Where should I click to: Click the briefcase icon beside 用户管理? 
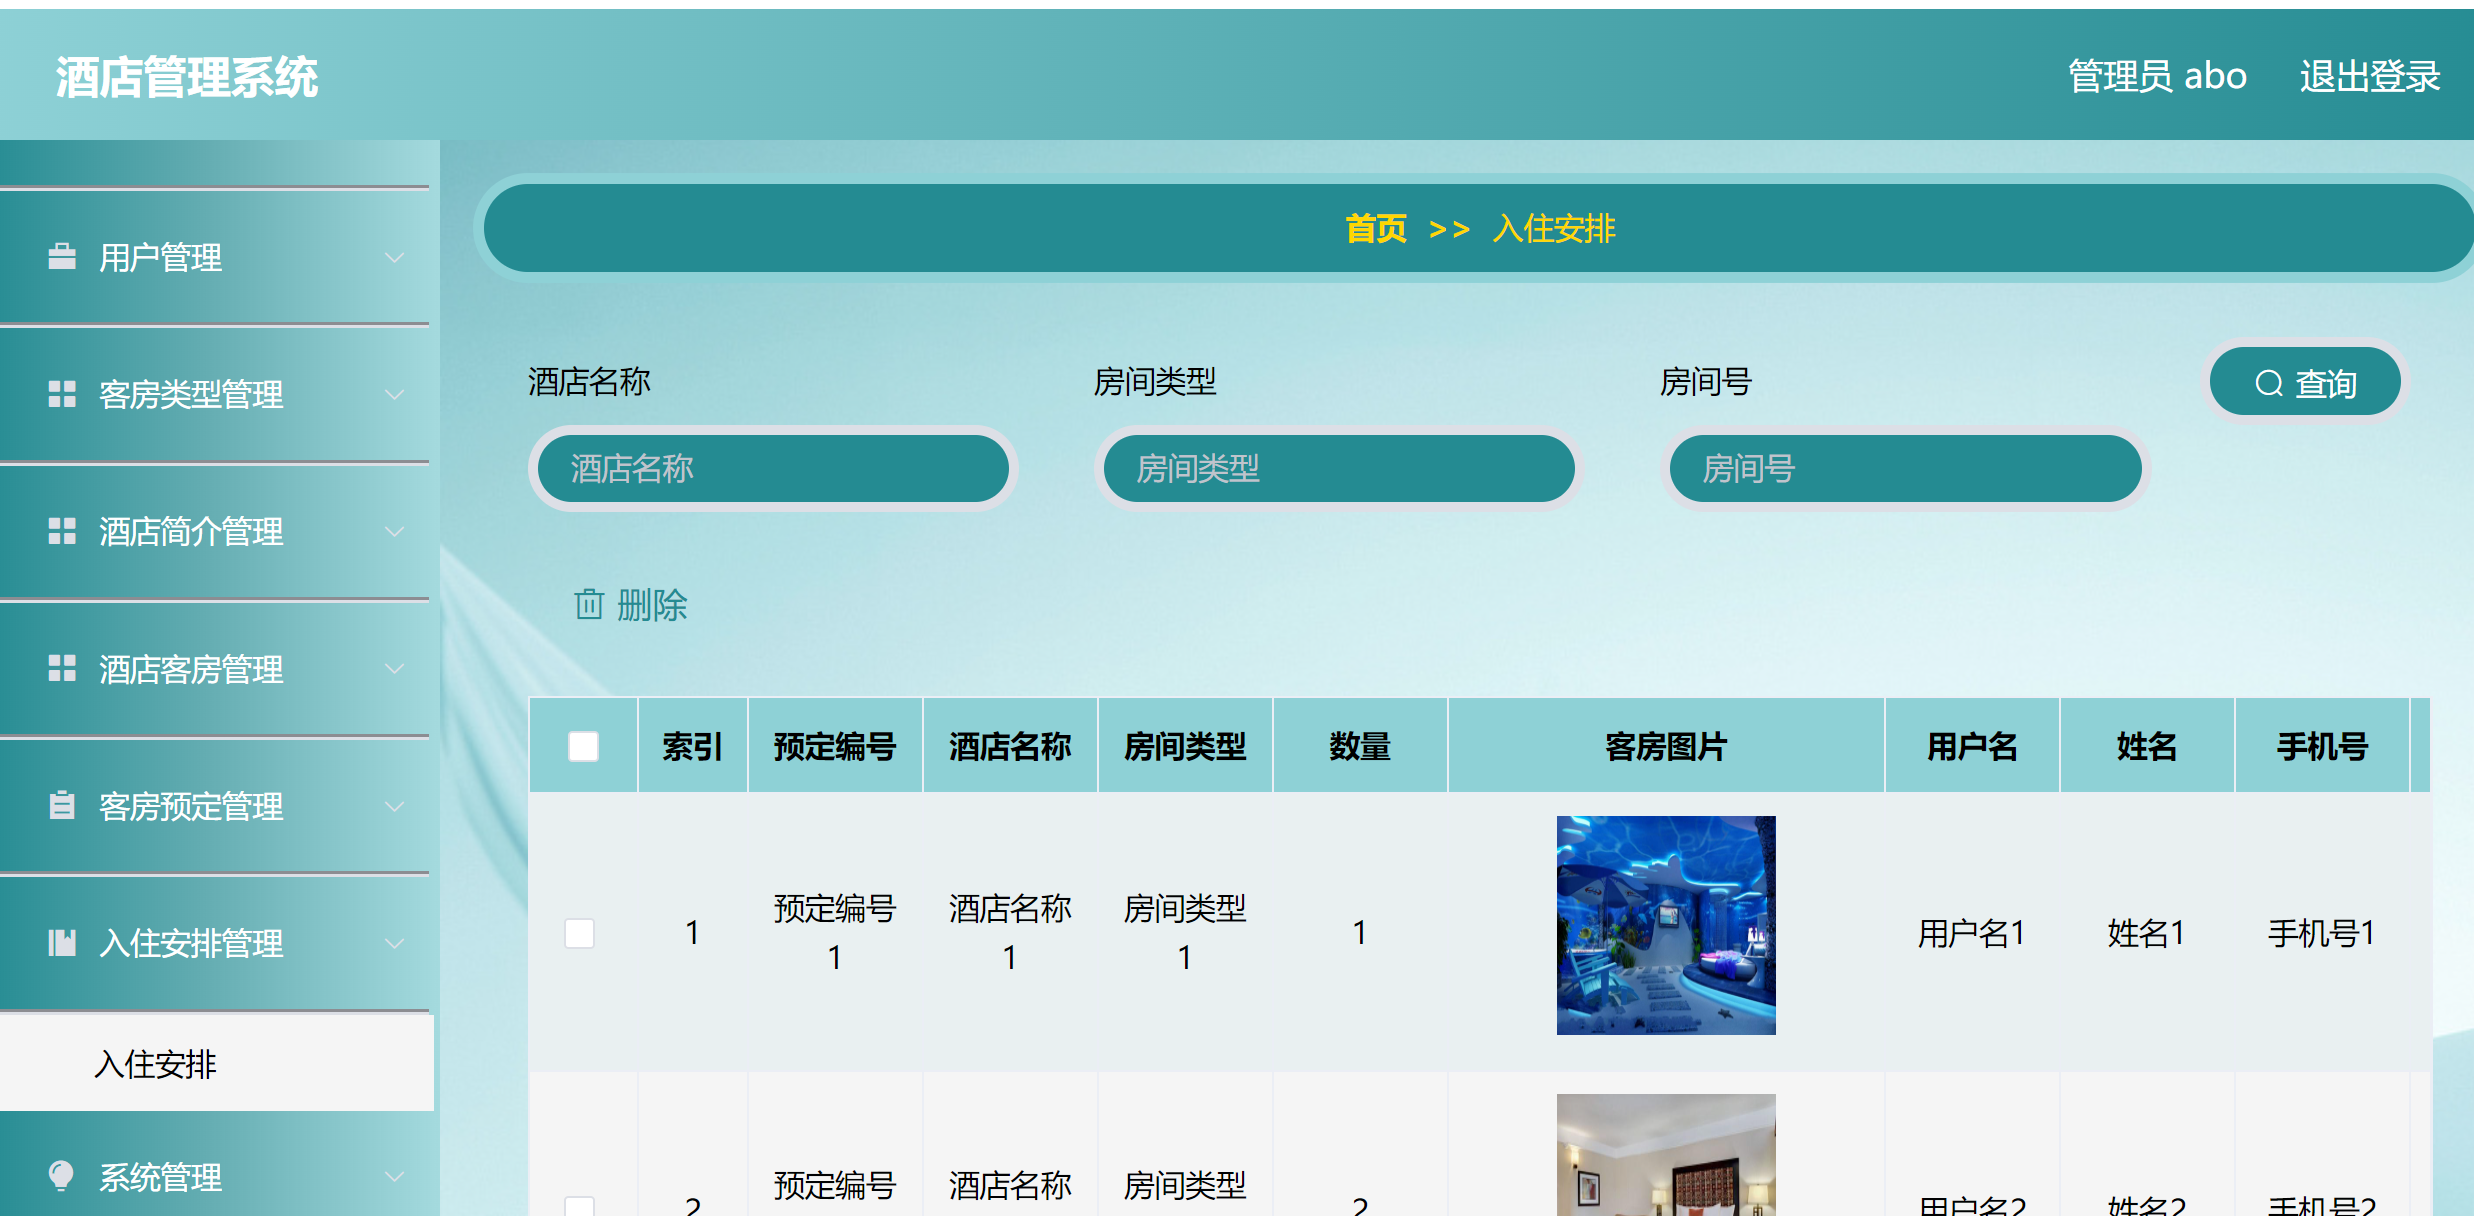coord(62,257)
